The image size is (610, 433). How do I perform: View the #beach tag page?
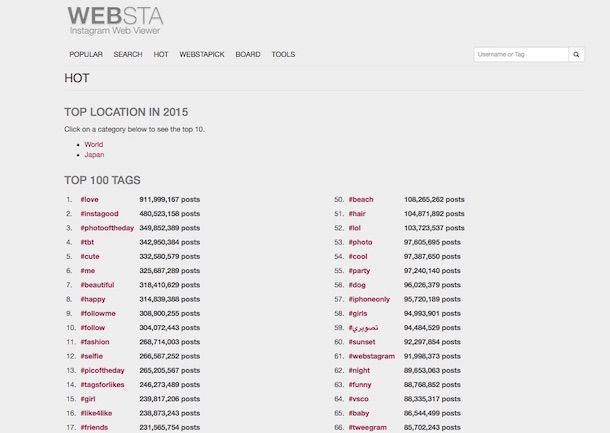[x=361, y=200]
